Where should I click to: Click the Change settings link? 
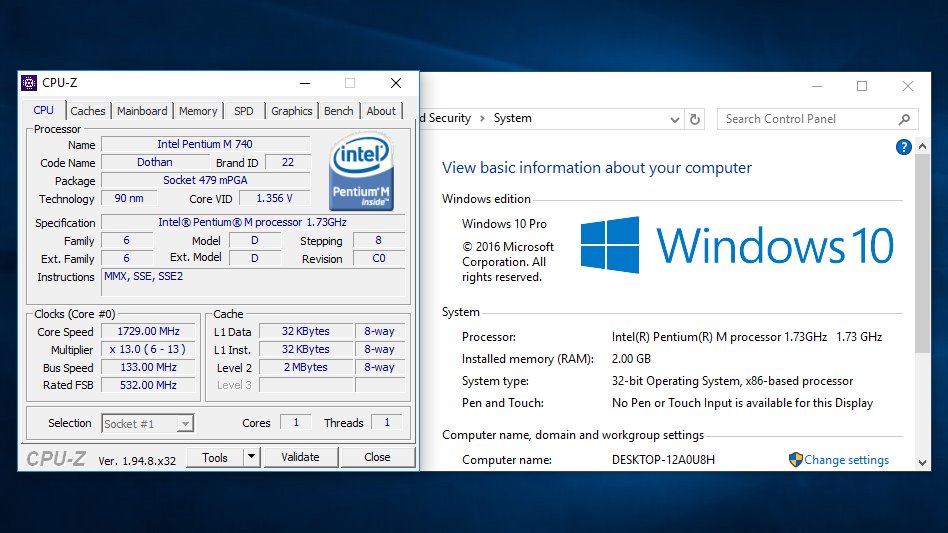[846, 460]
